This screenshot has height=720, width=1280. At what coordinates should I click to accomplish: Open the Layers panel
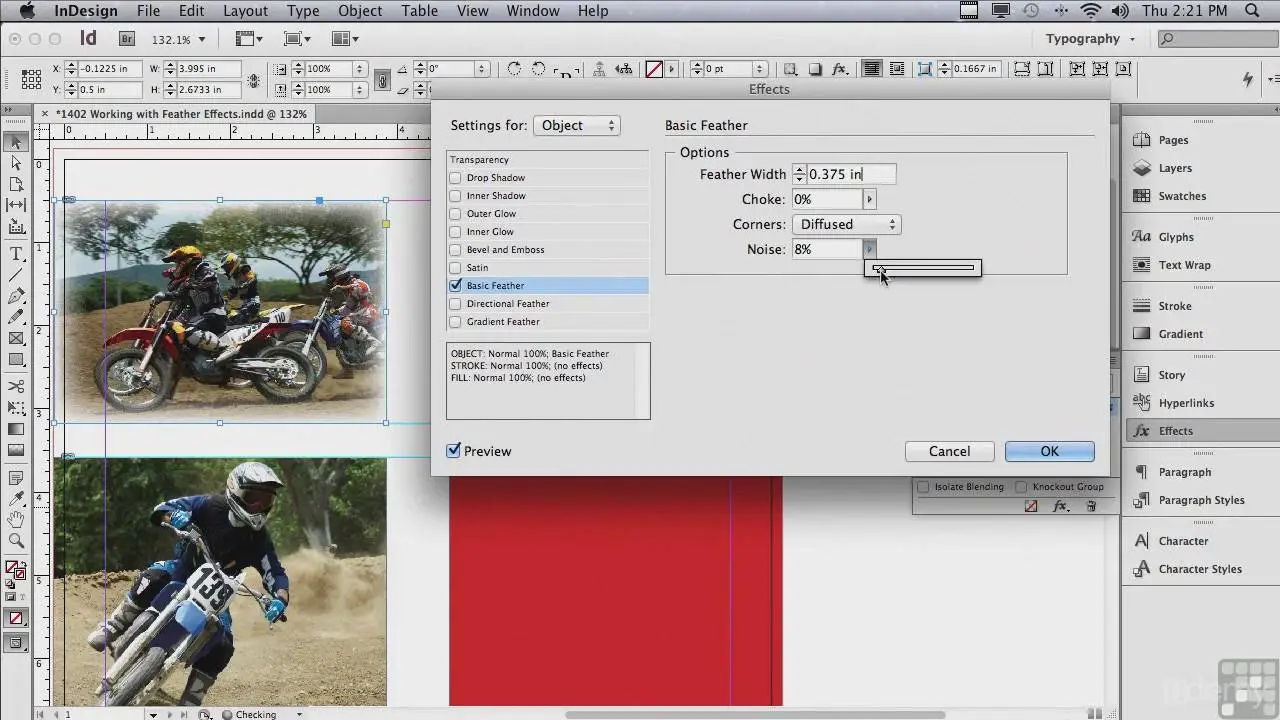pos(1174,168)
